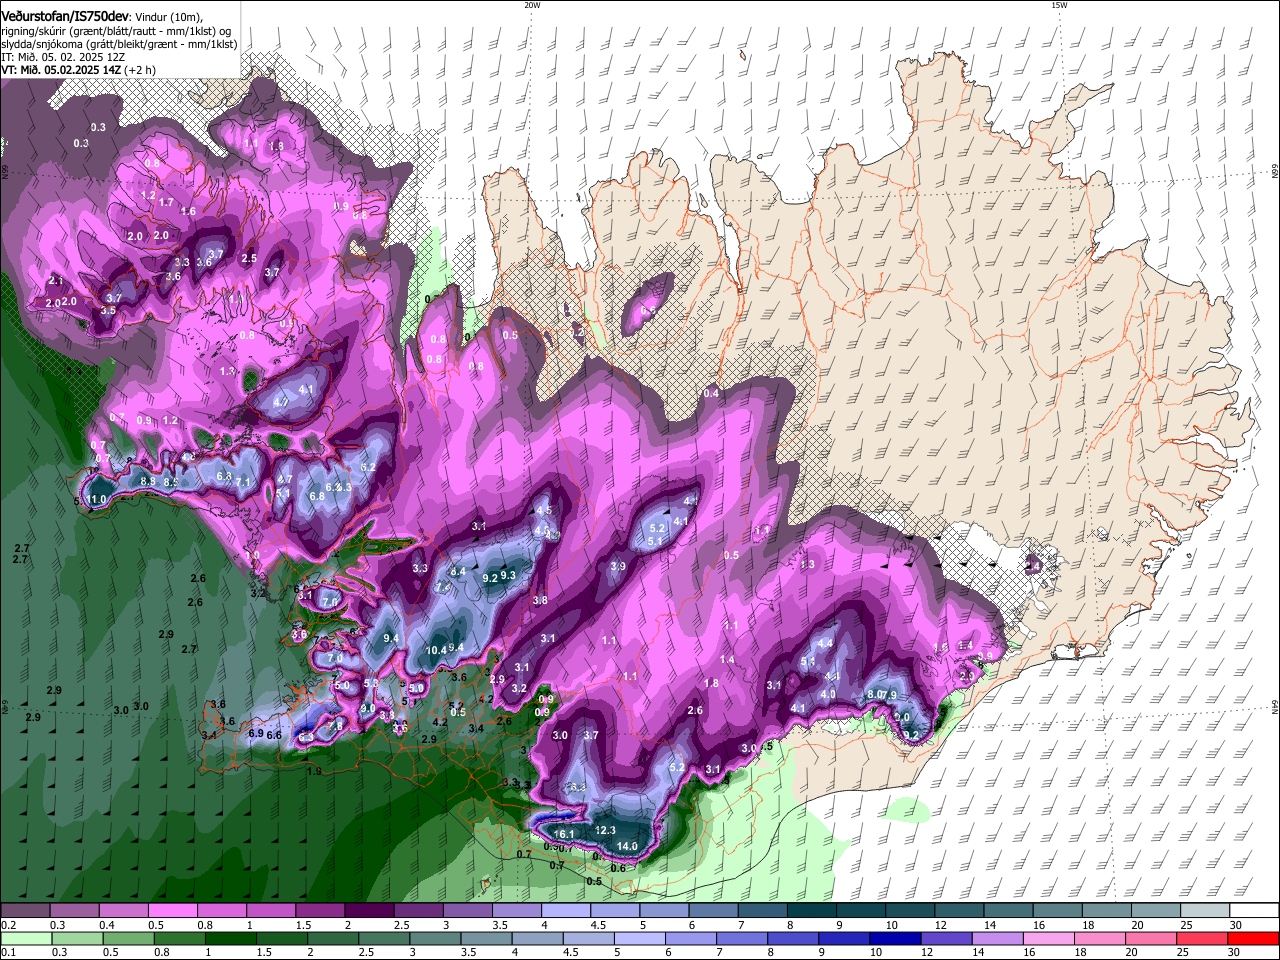Click the deep blue swatch above 10 in bottom legend

(895, 938)
